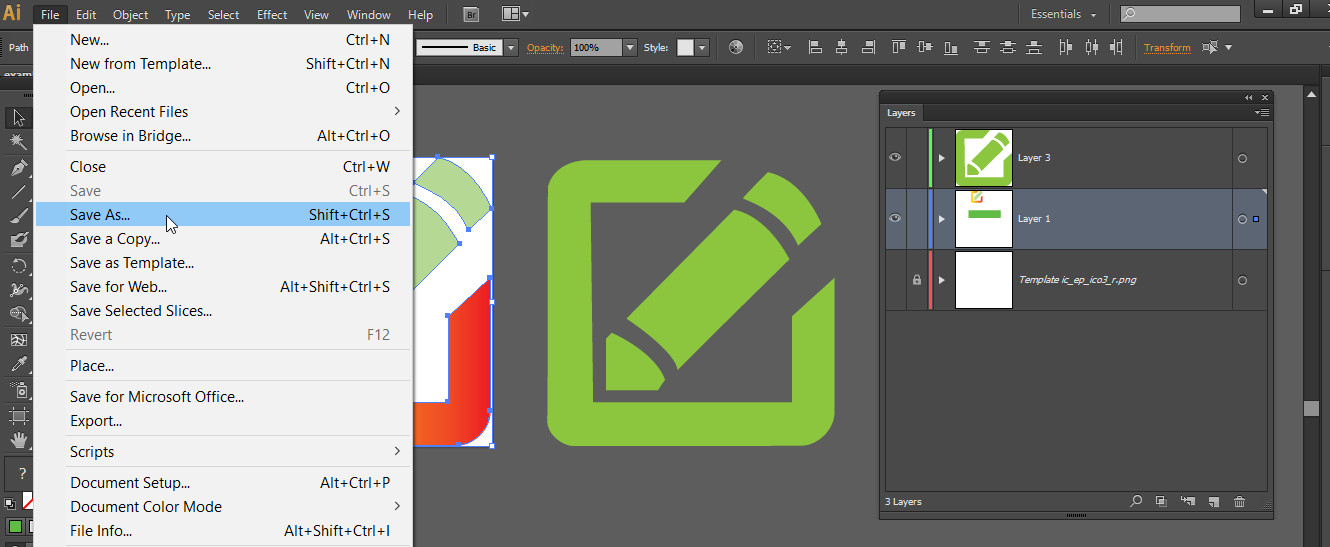Select the Hand tool
This screenshot has height=547, width=1330.
pos(18,440)
